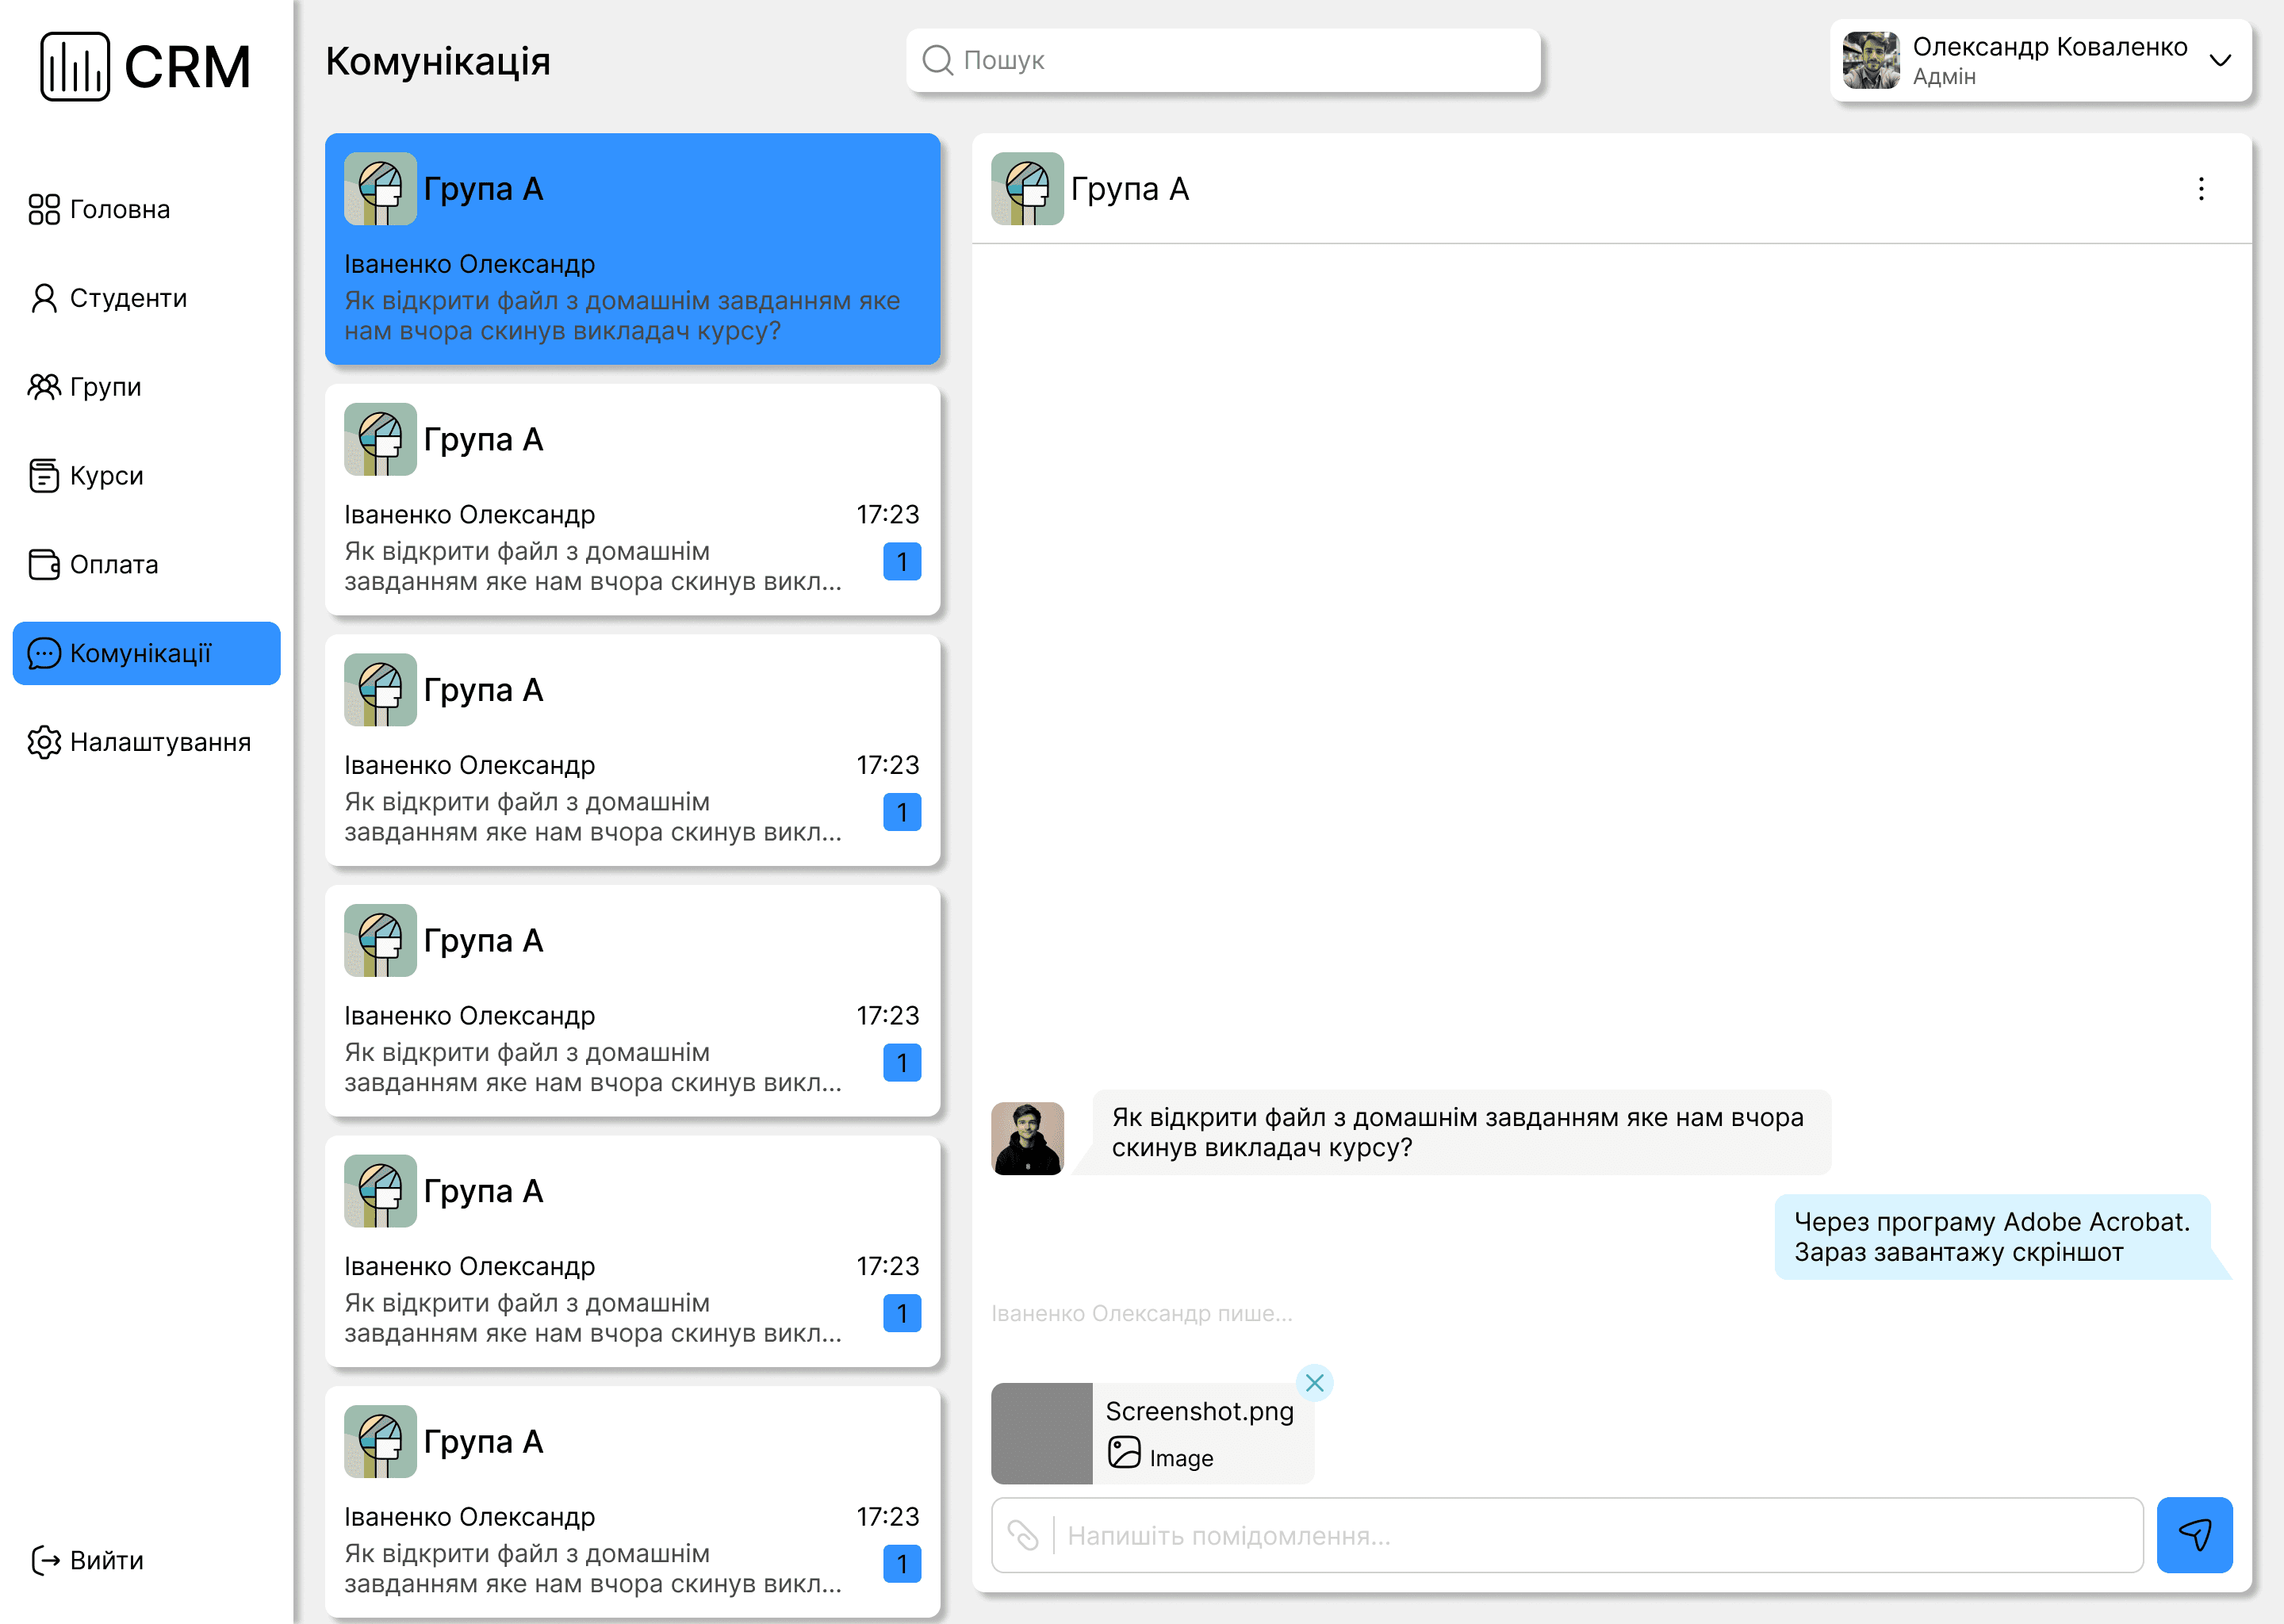Click the paperclip attachment icon

[1022, 1534]
